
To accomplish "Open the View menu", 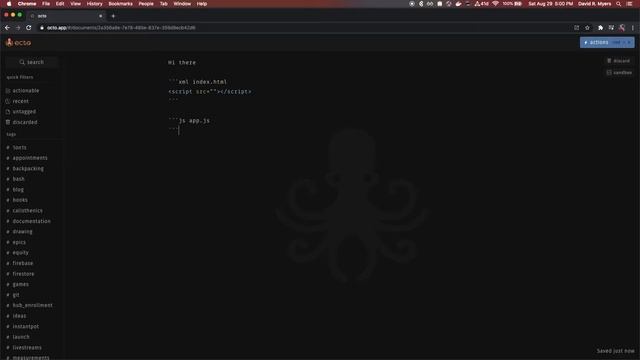I will [x=76, y=4].
